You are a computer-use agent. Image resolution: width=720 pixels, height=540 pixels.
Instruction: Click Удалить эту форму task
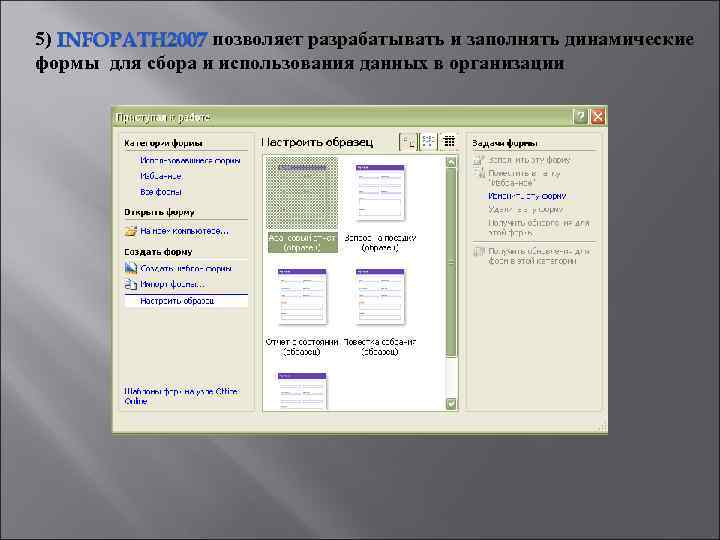tap(525, 209)
